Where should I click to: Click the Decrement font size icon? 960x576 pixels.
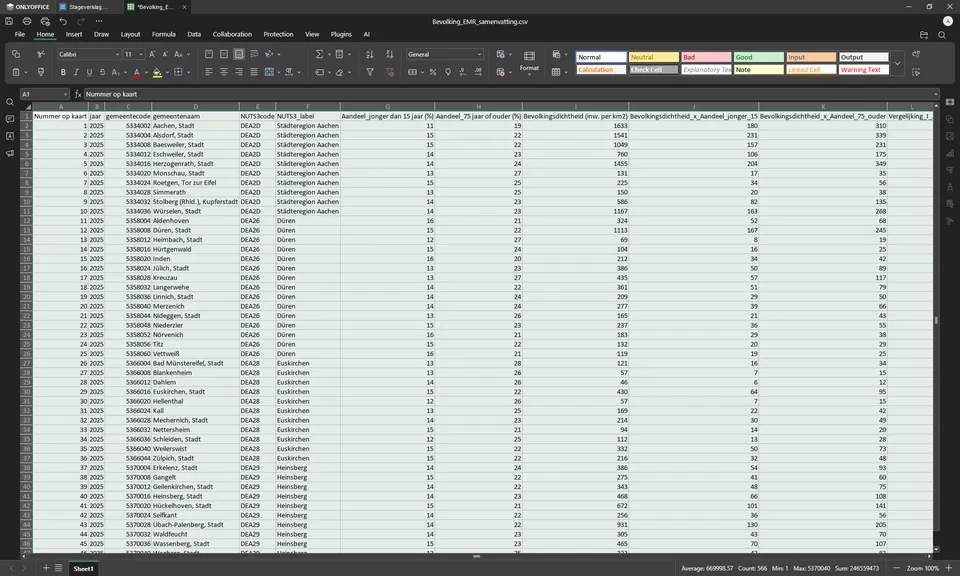tap(165, 54)
